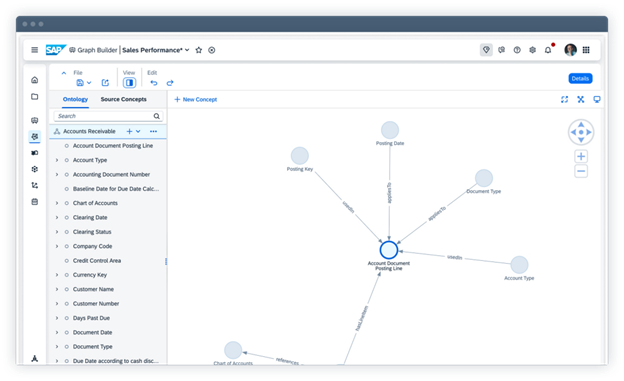Toggle the side panel view button

129,83
